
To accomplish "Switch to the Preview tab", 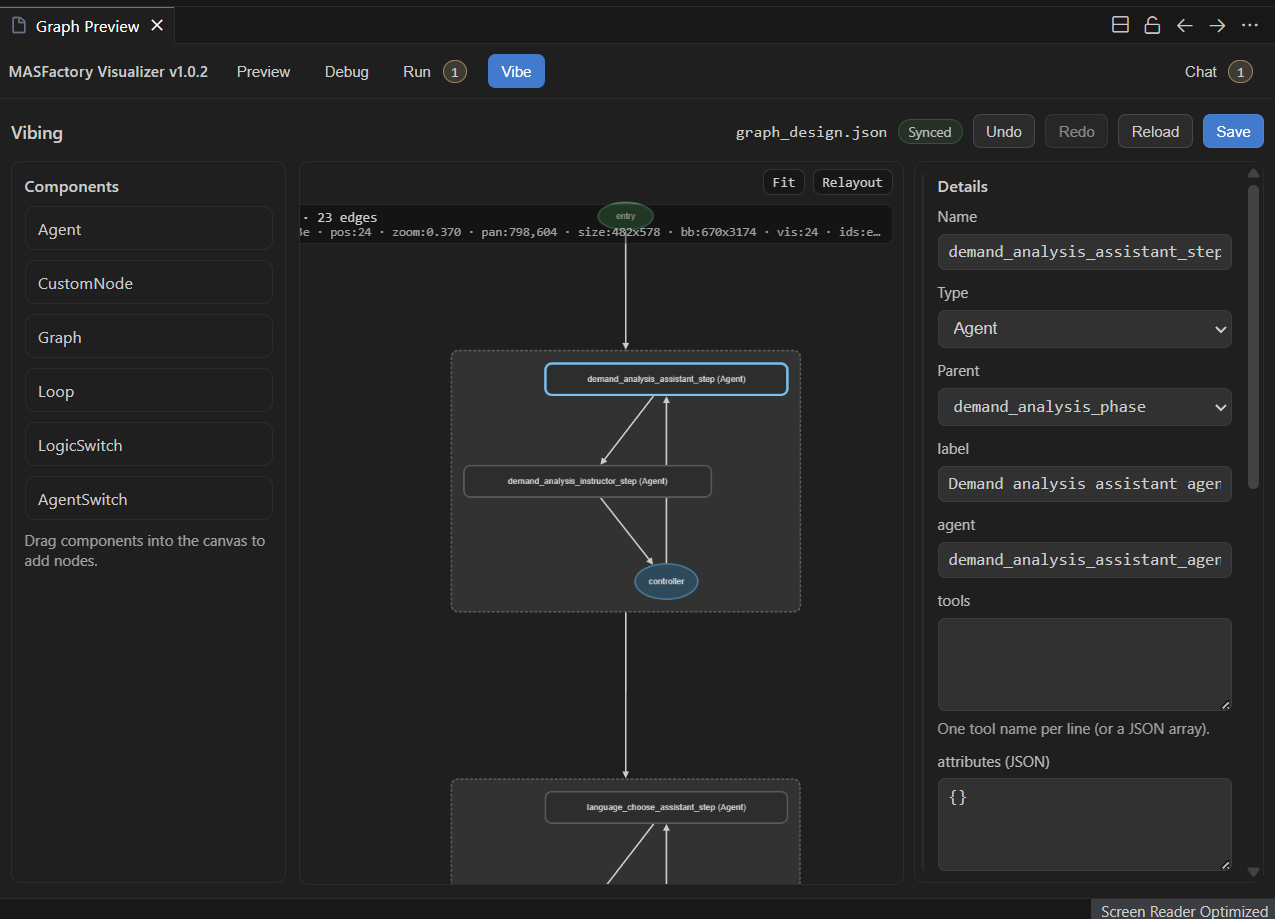I will coord(263,72).
